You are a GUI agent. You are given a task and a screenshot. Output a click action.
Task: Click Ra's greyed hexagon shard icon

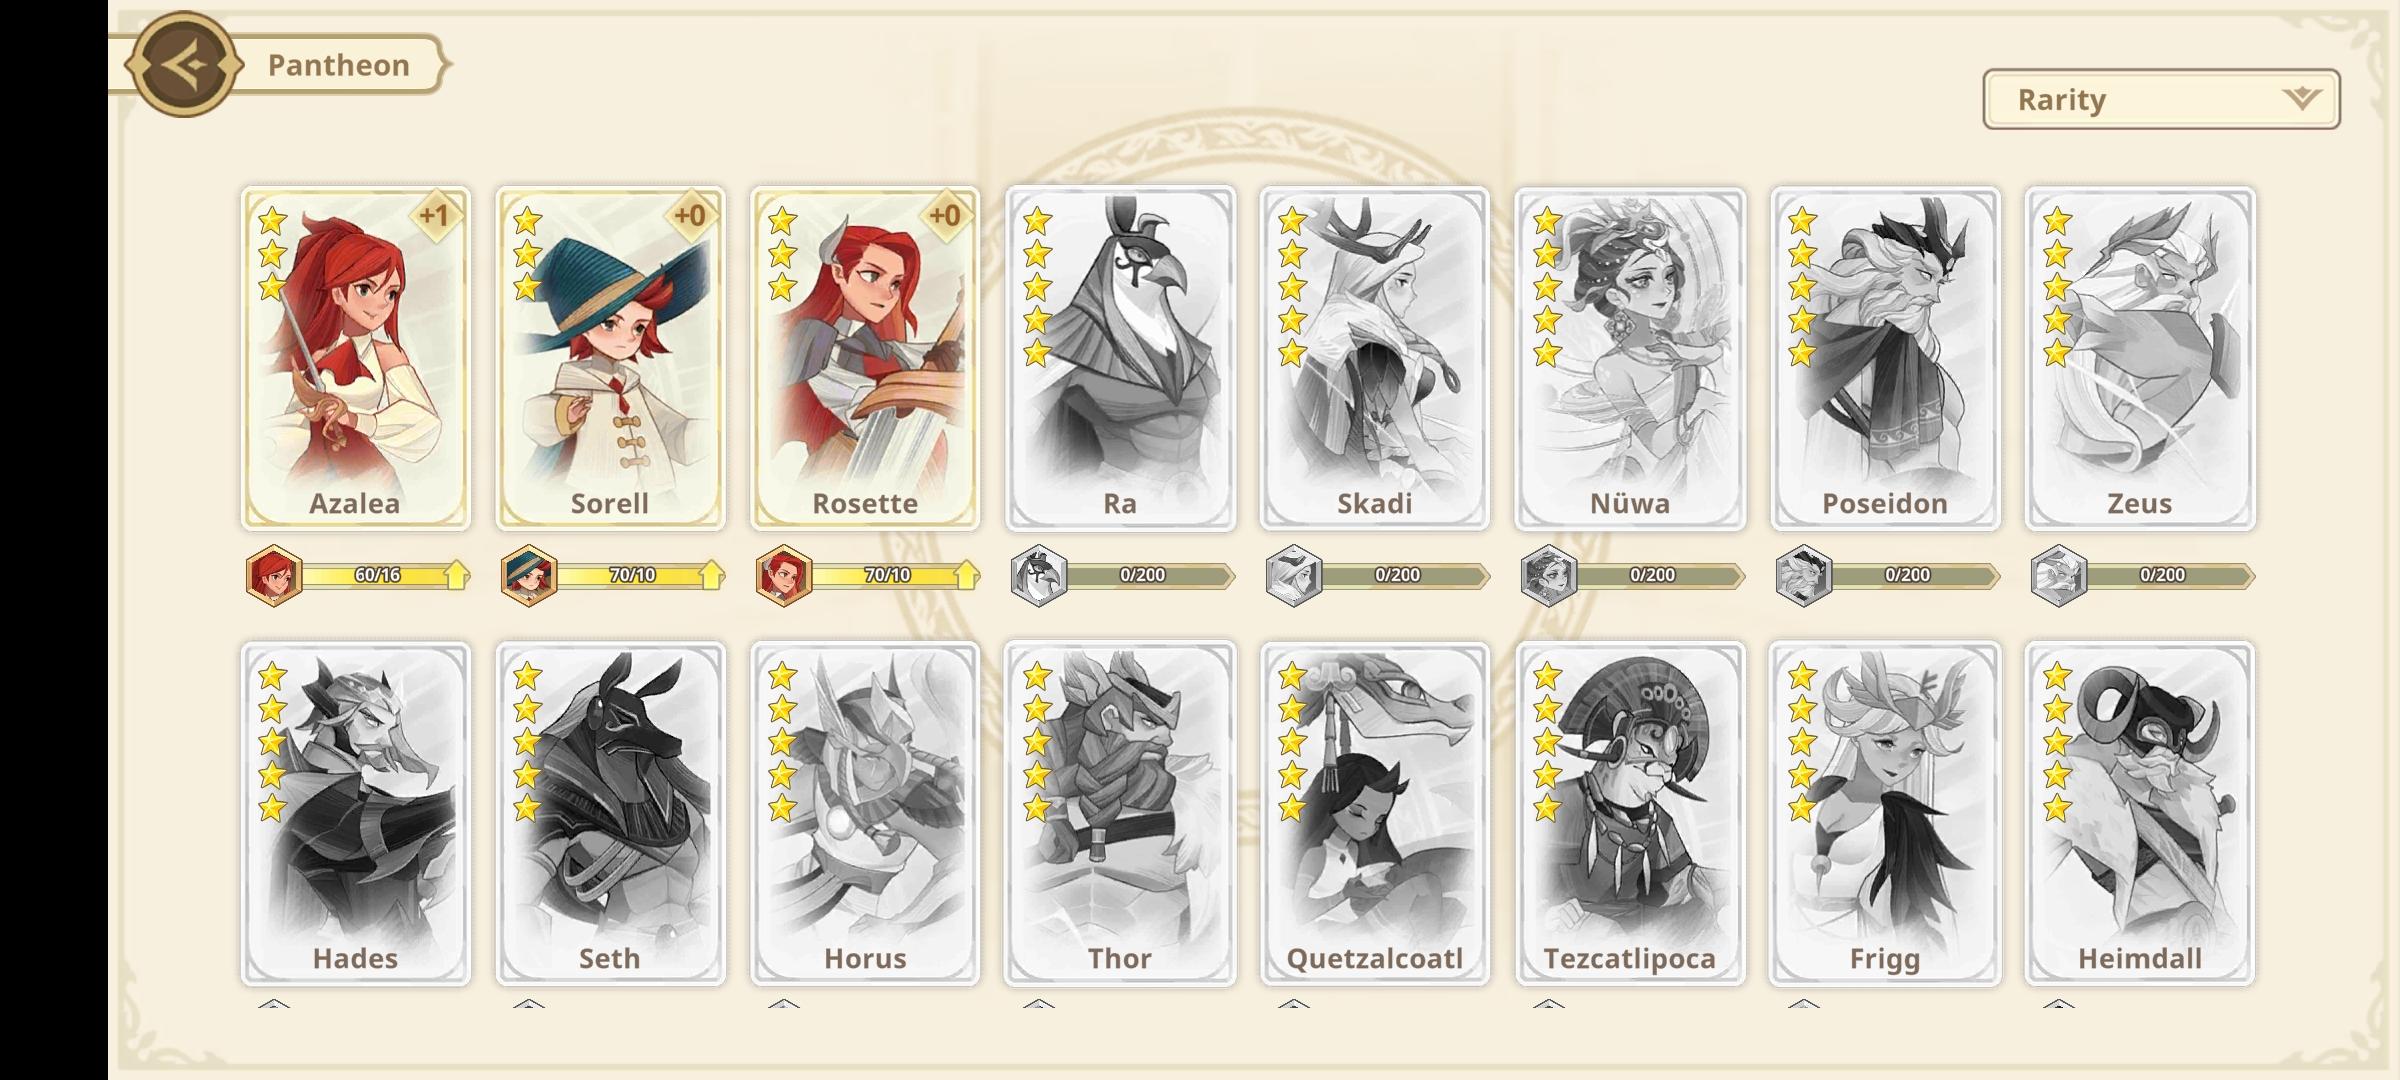[1039, 575]
